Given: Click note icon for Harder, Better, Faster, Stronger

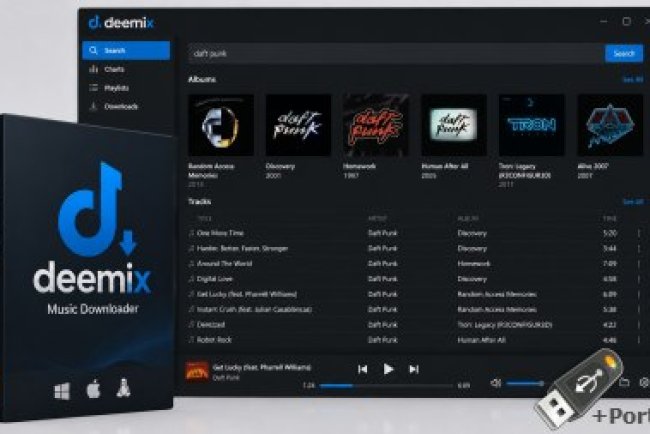Looking at the screenshot, I should [x=192, y=248].
